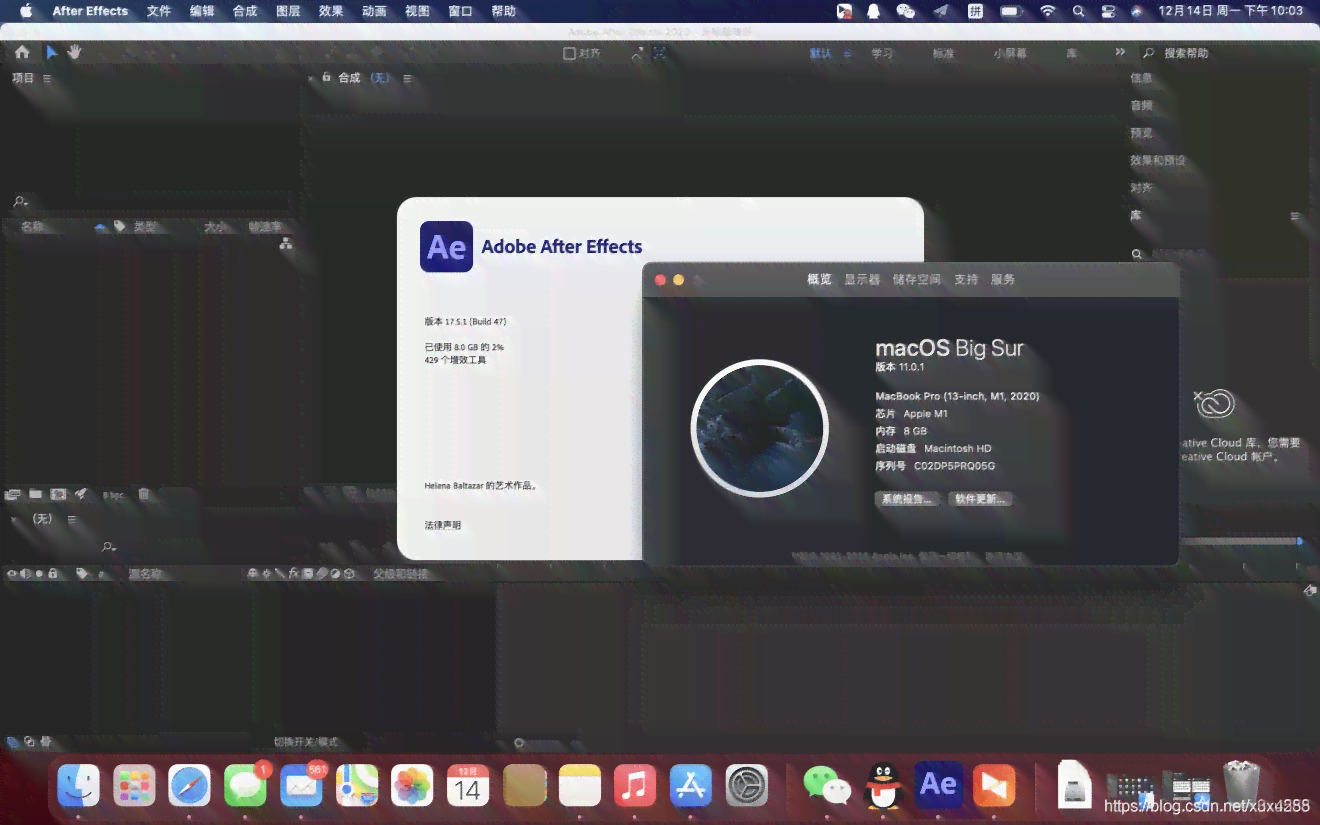Show more workspaces with the double chevron
This screenshot has width=1320, height=825.
(1120, 52)
